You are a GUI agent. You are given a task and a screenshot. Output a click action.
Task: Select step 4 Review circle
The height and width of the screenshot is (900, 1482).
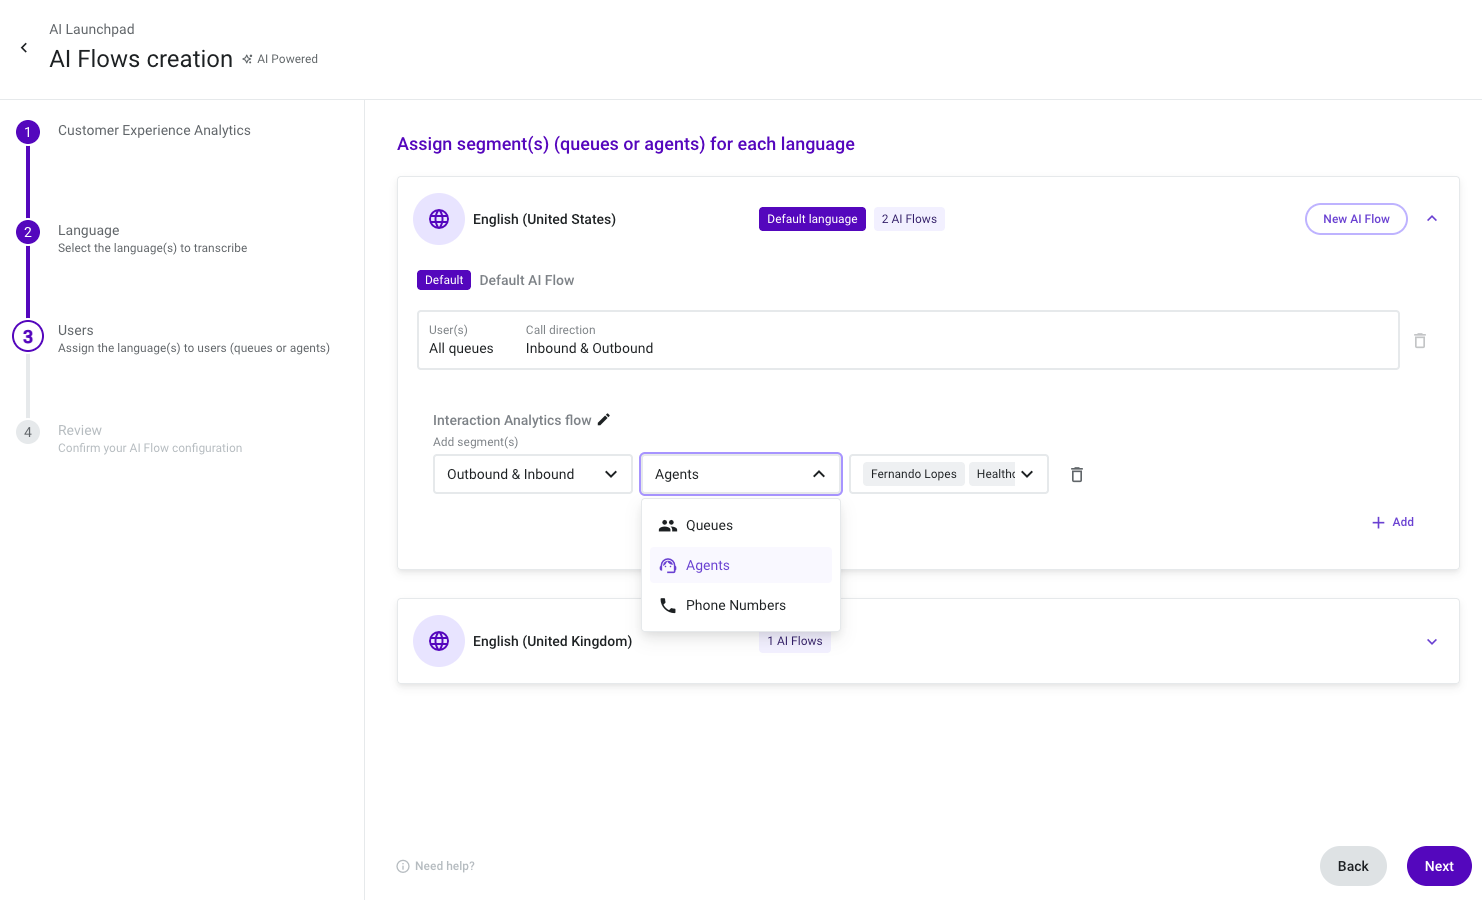(28, 432)
